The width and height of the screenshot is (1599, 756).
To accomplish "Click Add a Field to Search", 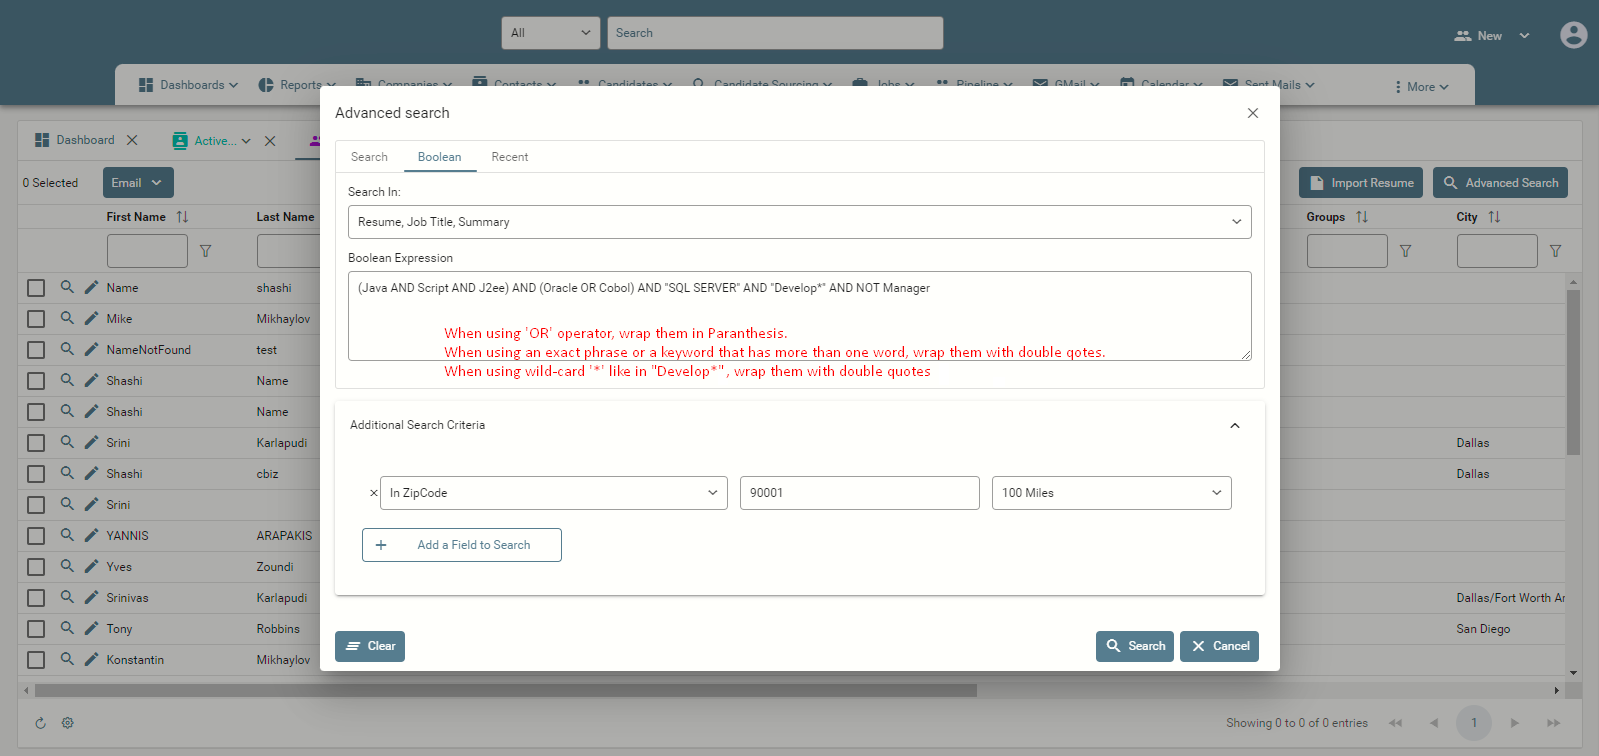I will [x=461, y=545].
